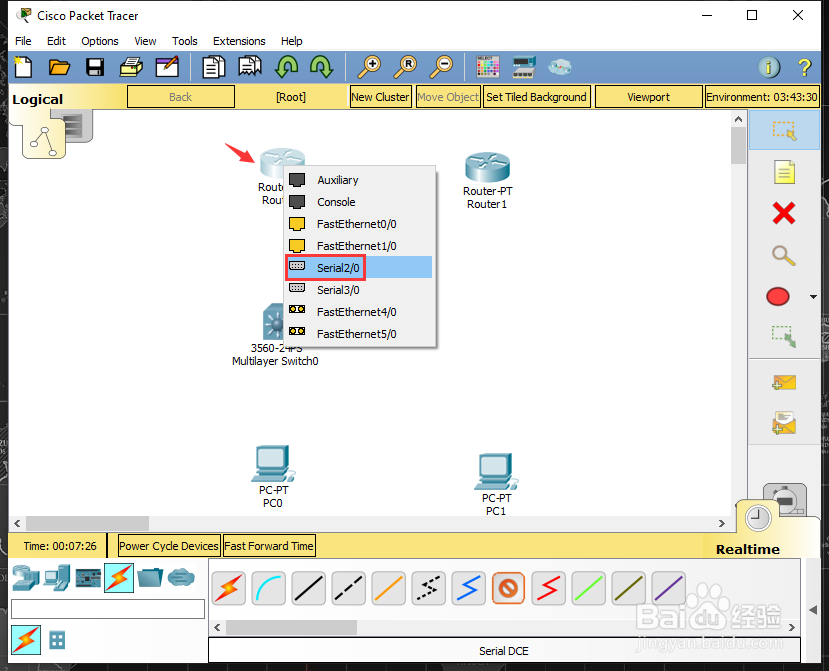The image size is (829, 671).
Task: Click the cloud icon in the top toolbar
Action: [560, 67]
